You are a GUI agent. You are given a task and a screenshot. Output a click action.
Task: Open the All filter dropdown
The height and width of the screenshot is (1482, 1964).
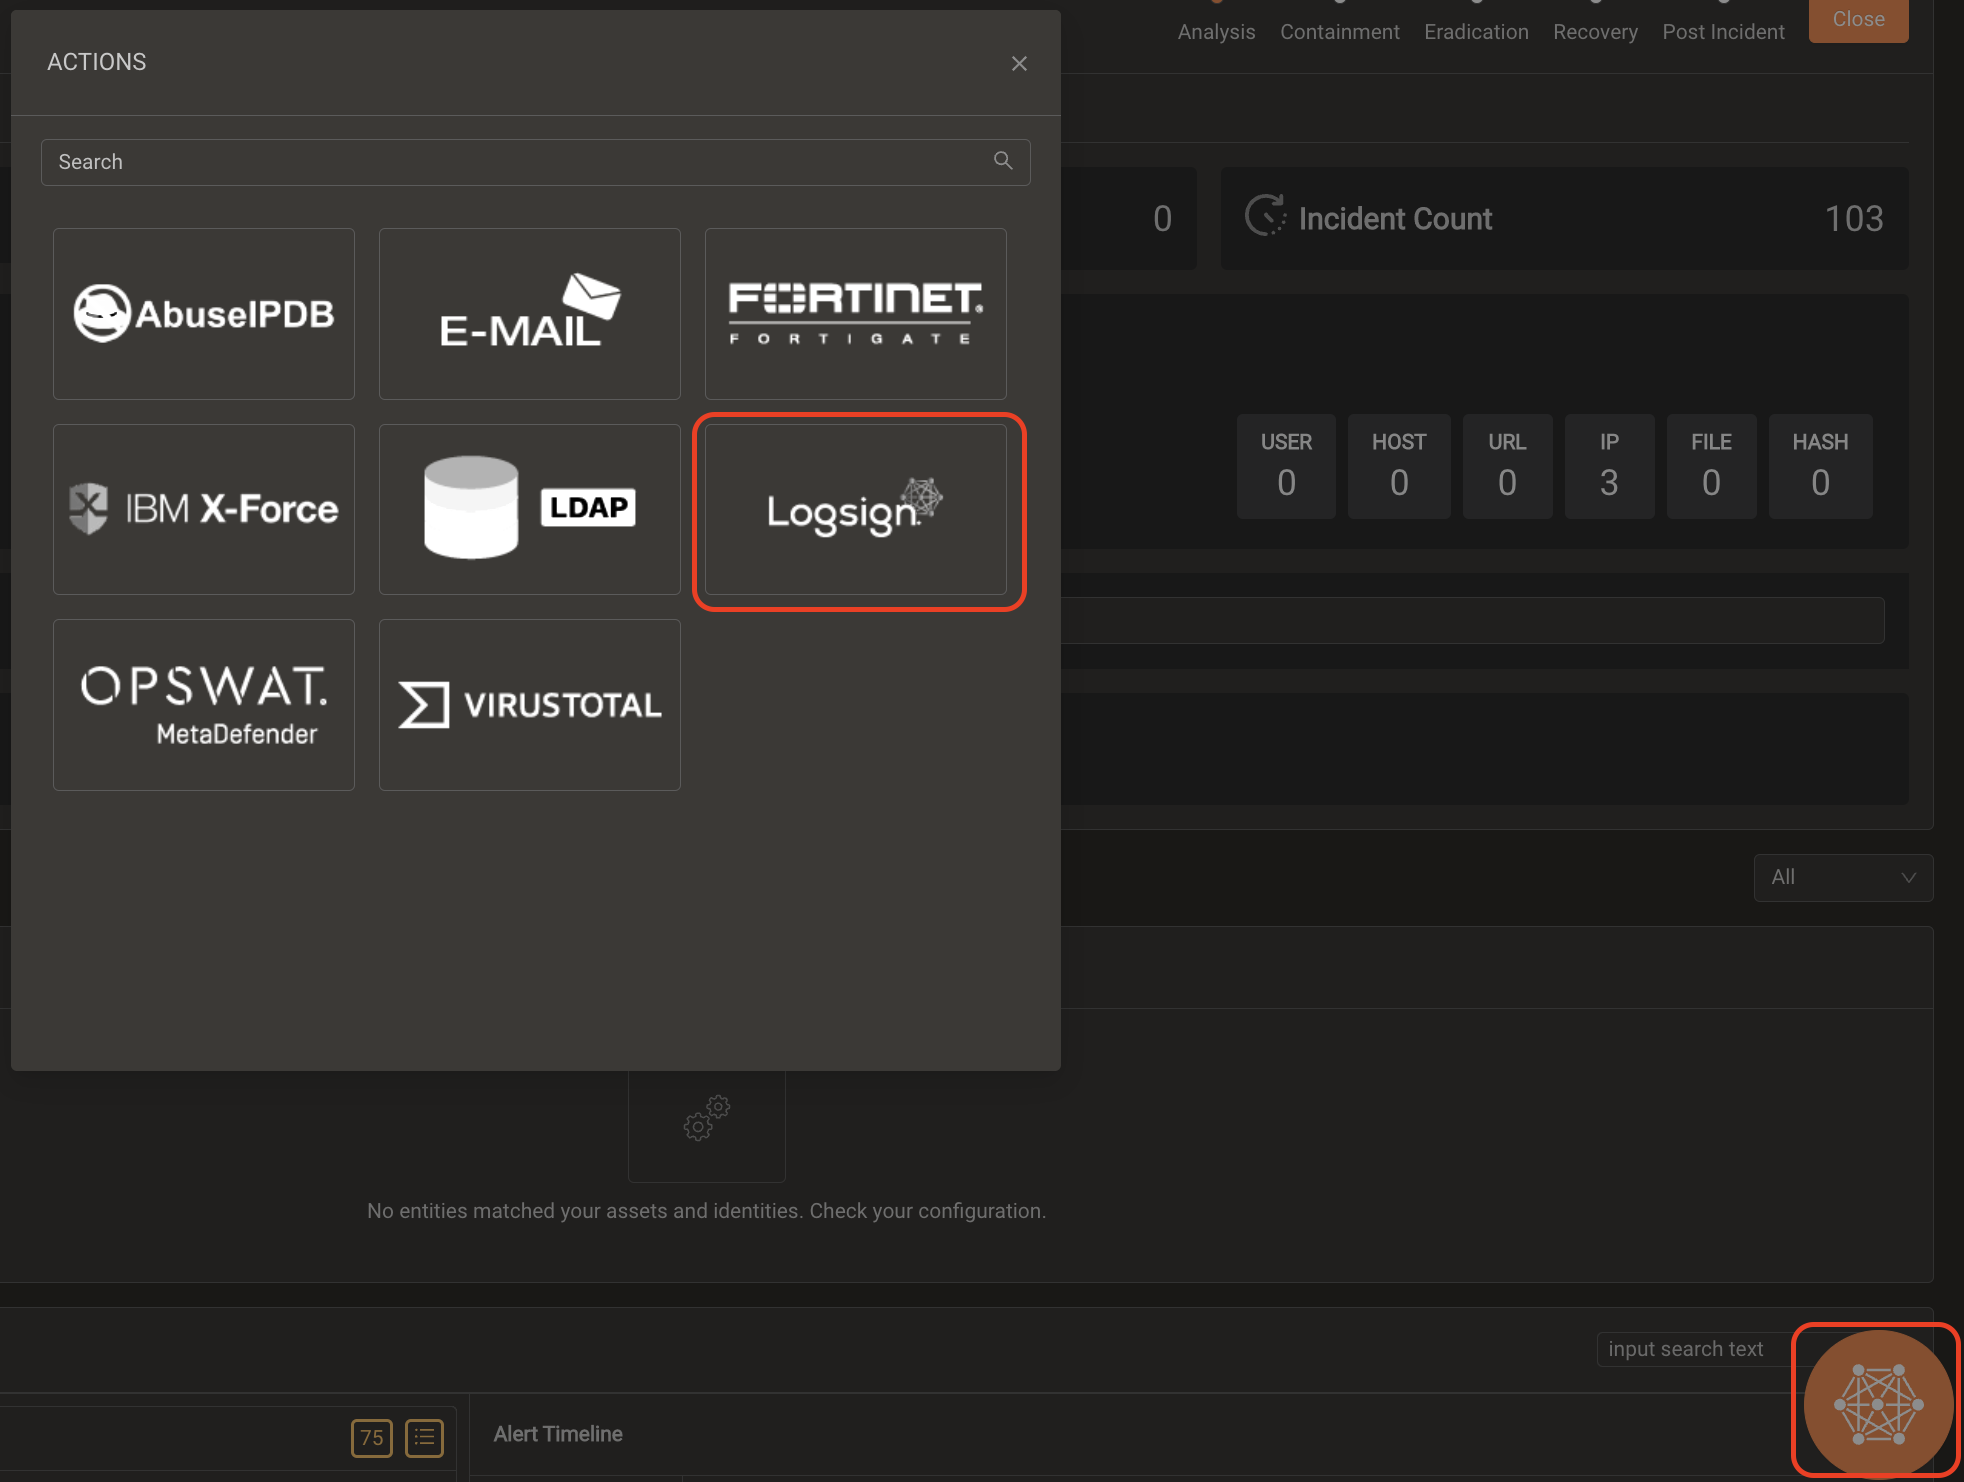(x=1843, y=878)
